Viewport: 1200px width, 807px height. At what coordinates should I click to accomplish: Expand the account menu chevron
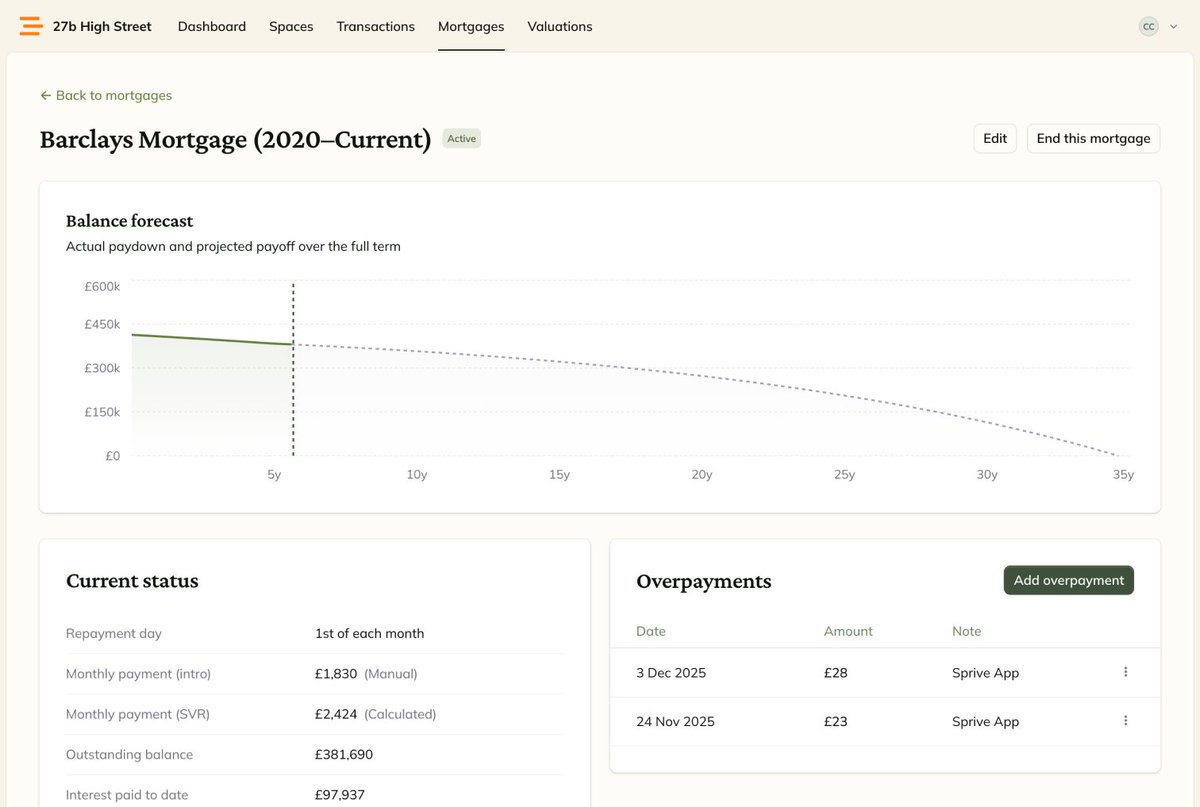[1174, 27]
